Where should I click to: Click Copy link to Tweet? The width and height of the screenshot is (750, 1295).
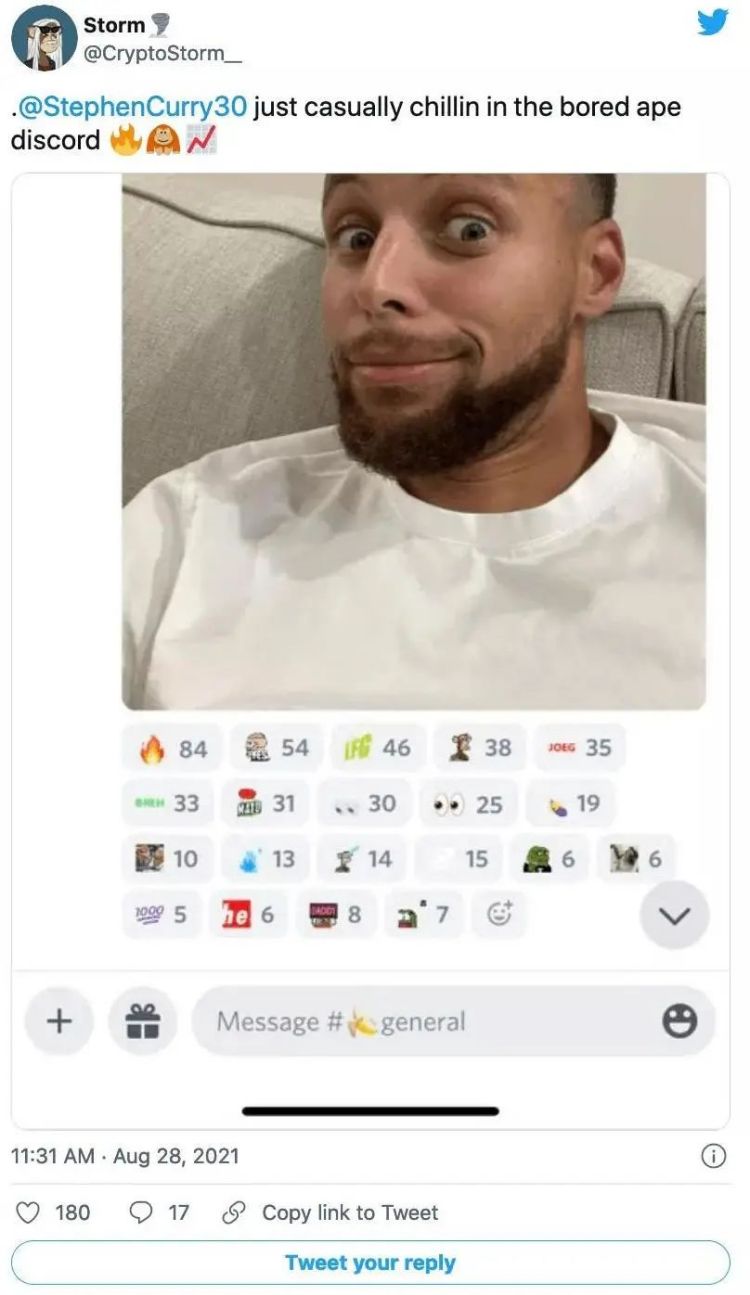[349, 1213]
